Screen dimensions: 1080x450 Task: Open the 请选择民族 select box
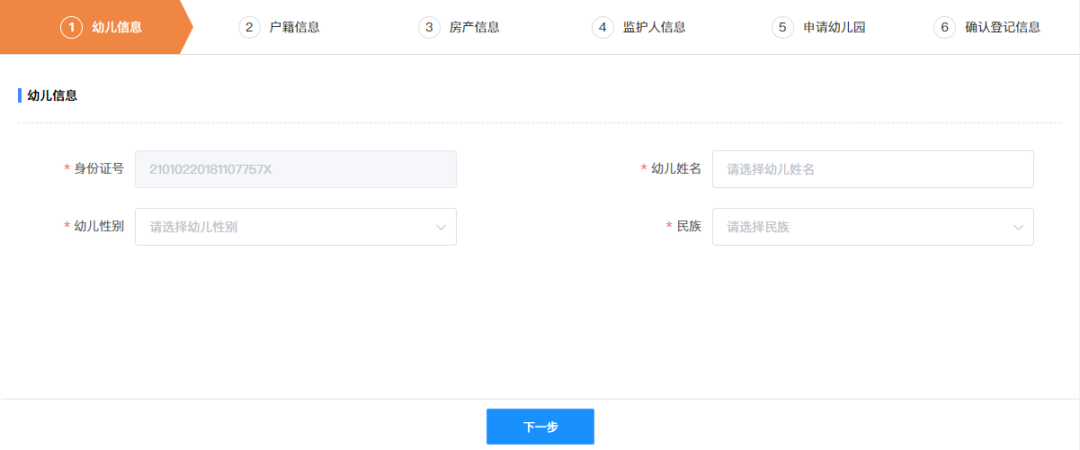[x=862, y=227]
